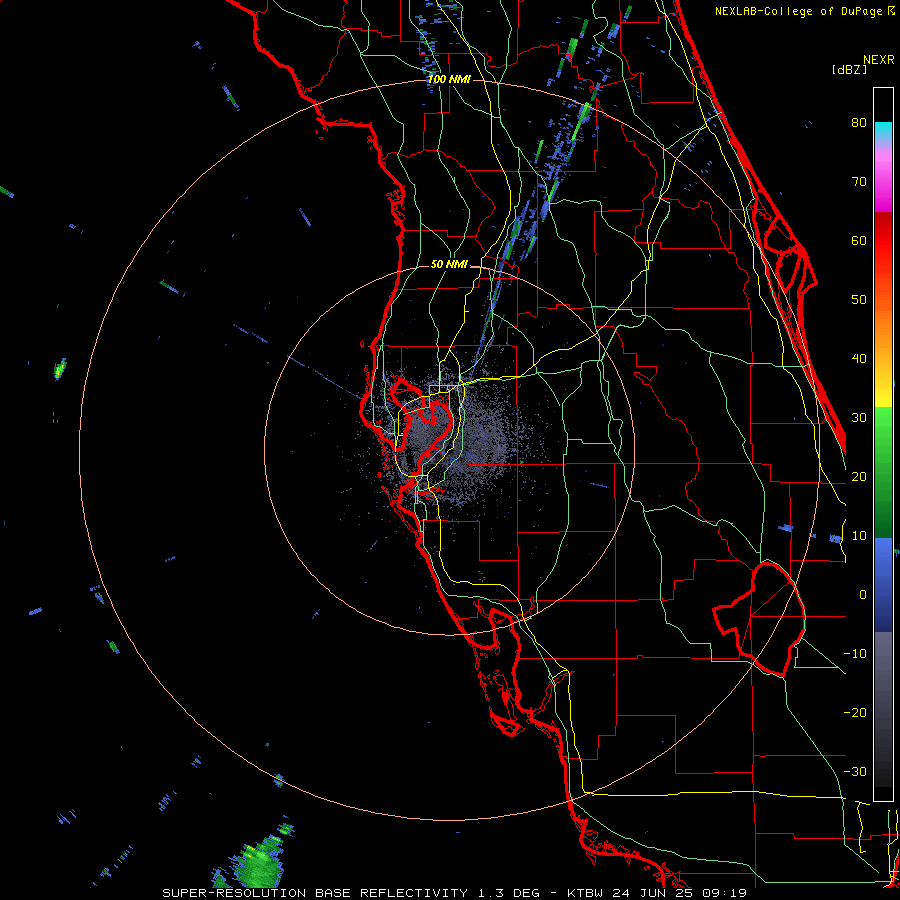Screen dimensions: 900x900
Task: Click the 30 value on the dBZ scale
Action: pyautogui.click(x=859, y=418)
